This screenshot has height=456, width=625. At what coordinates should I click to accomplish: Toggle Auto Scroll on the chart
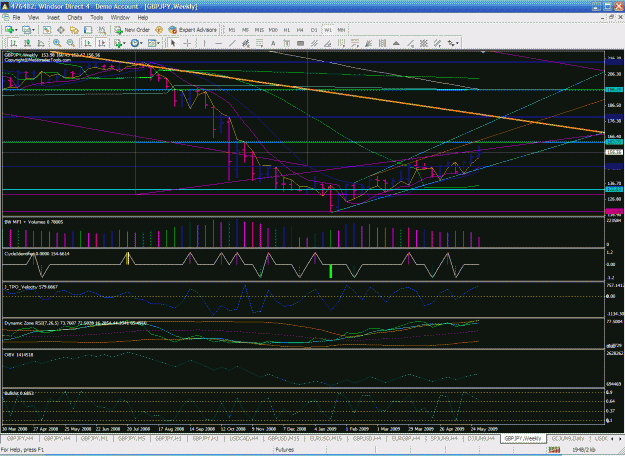(88, 43)
